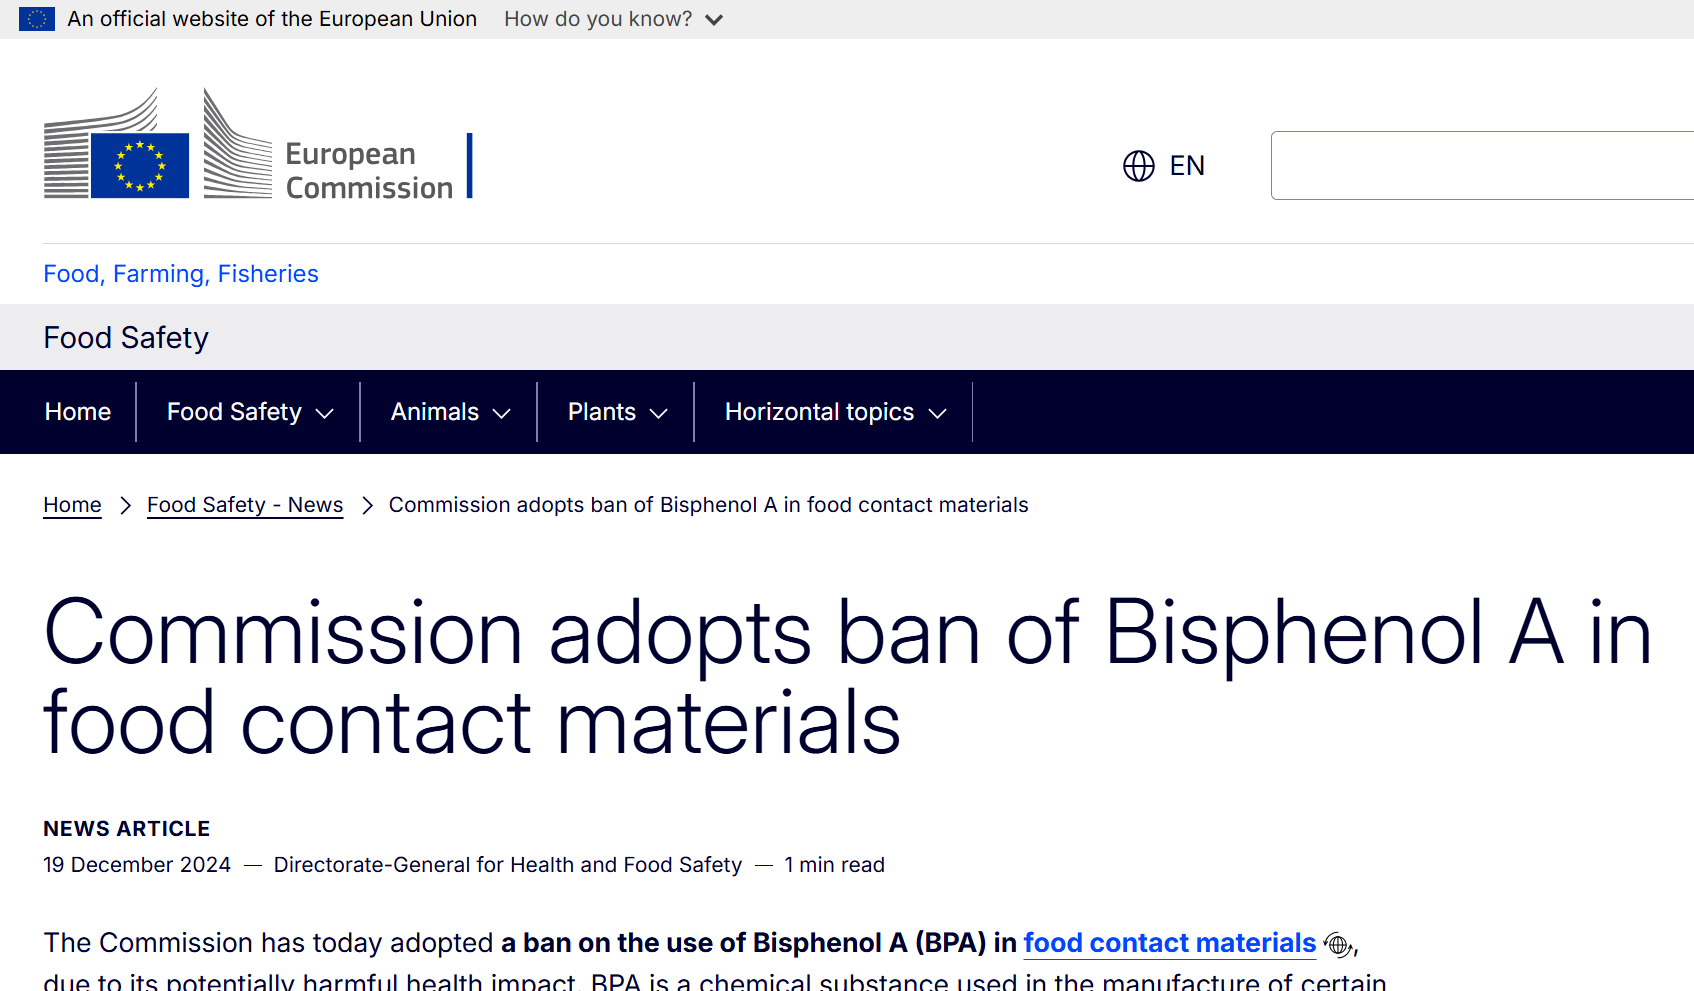This screenshot has height=991, width=1694.
Task: Open the food contact materials link
Action: click(x=1169, y=943)
